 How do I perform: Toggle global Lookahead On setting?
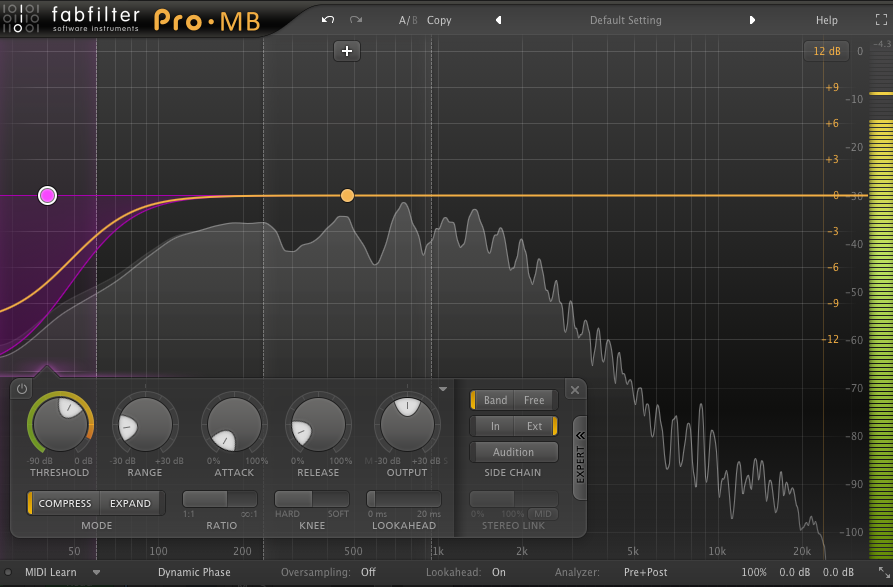(x=498, y=572)
